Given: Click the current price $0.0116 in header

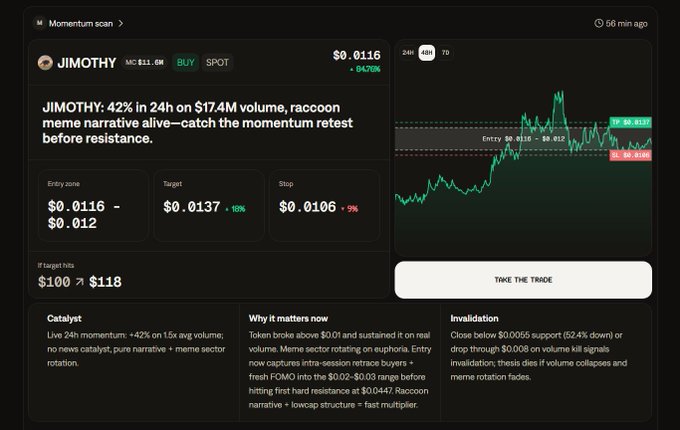Looking at the screenshot, I should pos(356,55).
